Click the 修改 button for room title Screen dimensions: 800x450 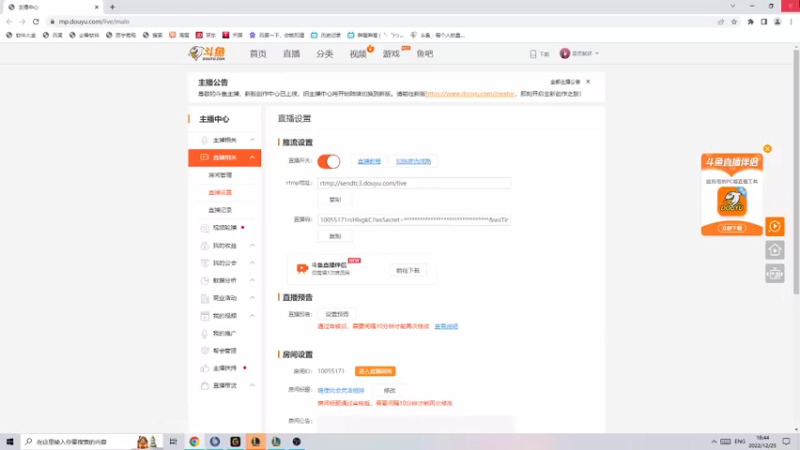tap(389, 390)
